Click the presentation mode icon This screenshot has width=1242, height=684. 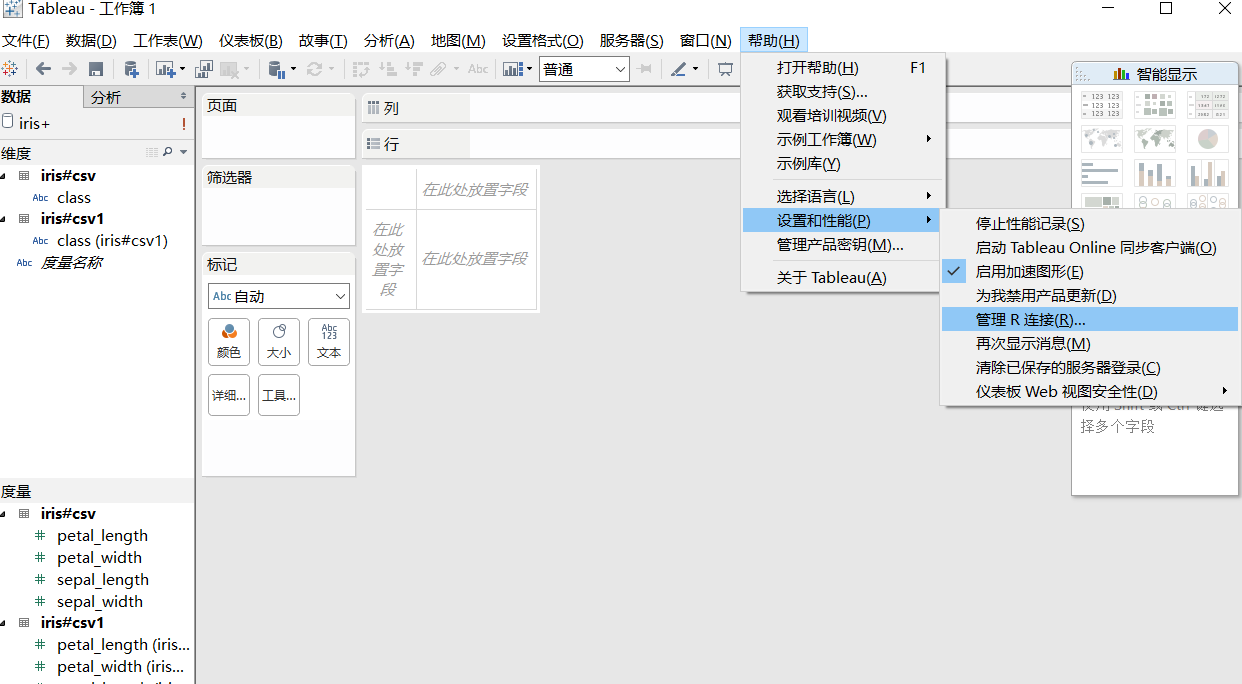point(726,69)
